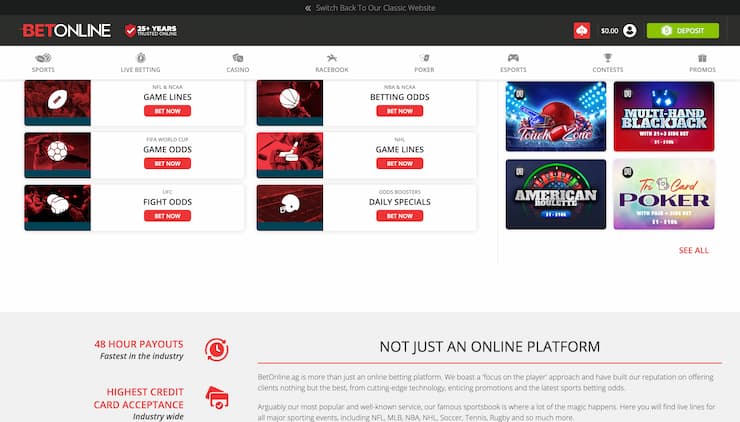Click Bet Now under NFL & NCAA Game Lines
The image size is (740, 422).
(168, 111)
